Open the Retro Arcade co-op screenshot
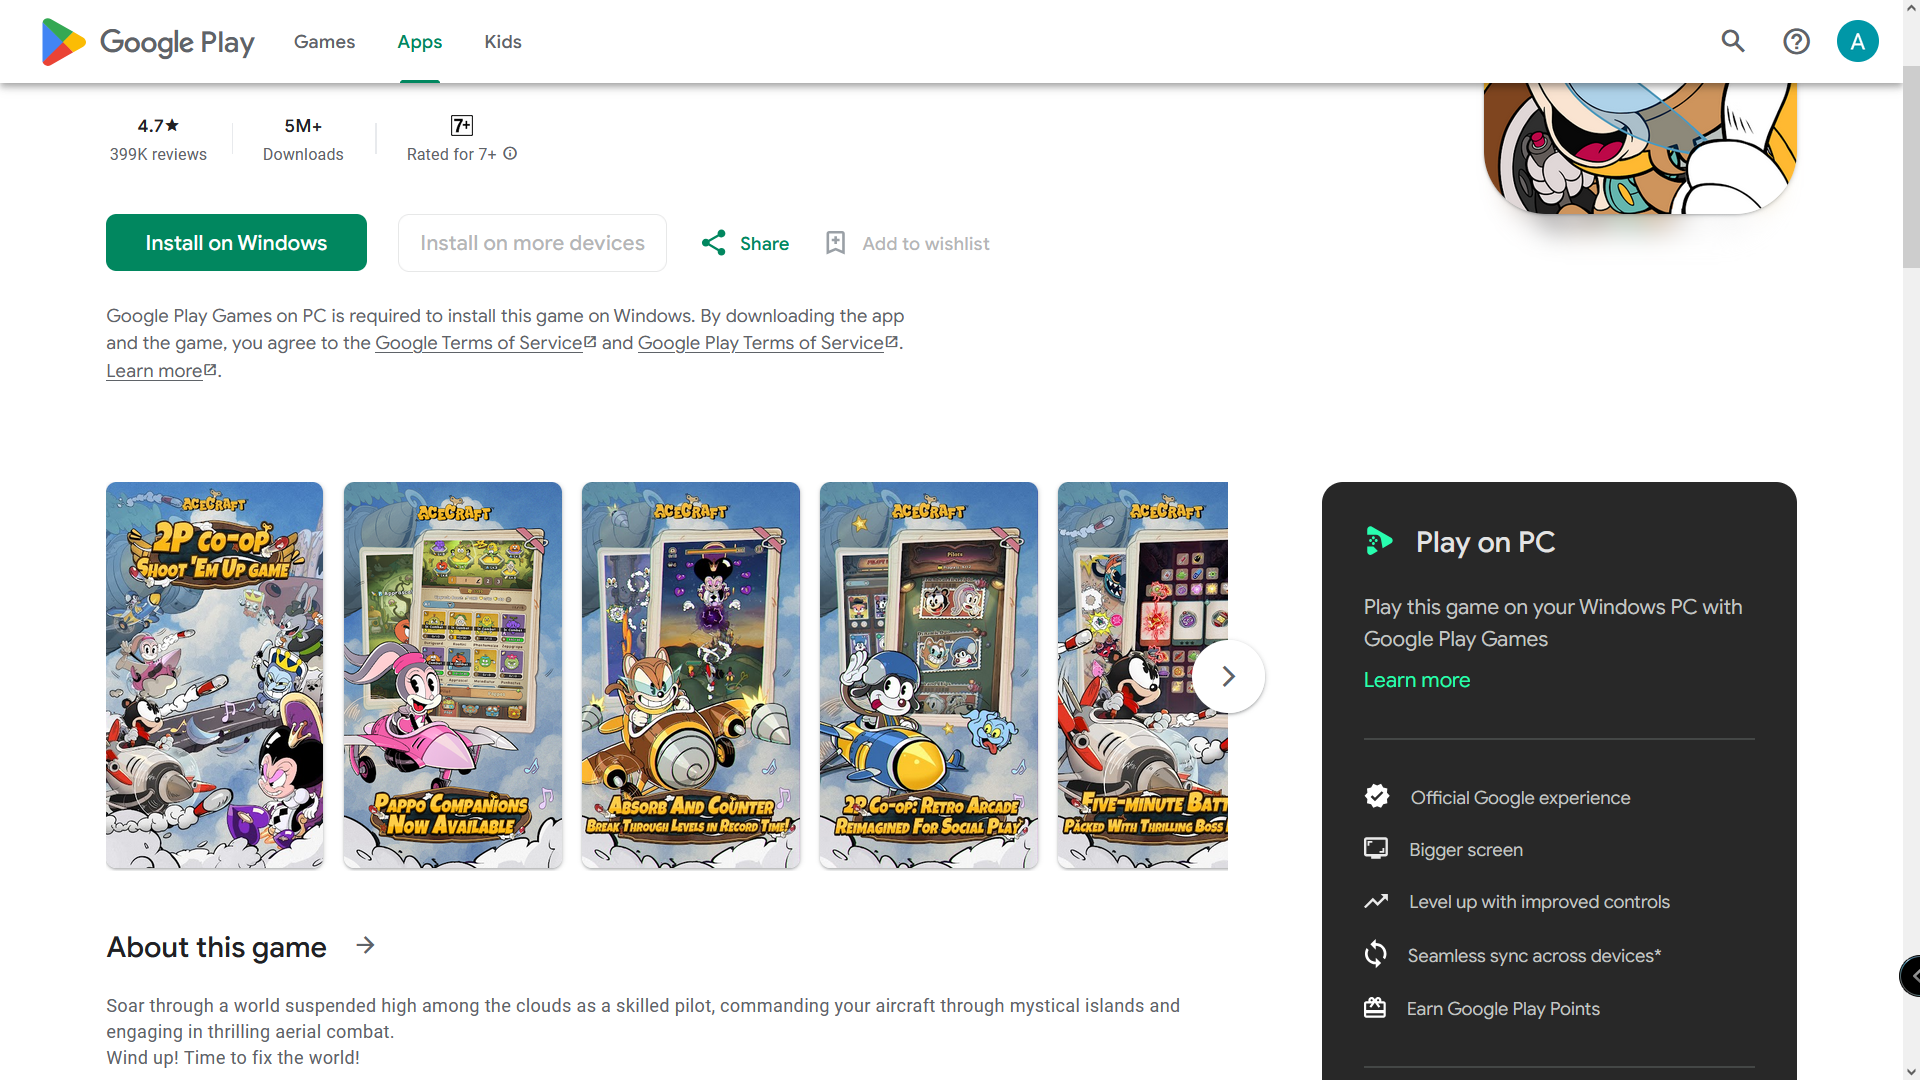This screenshot has height=1080, width=1920. pyautogui.click(x=929, y=675)
